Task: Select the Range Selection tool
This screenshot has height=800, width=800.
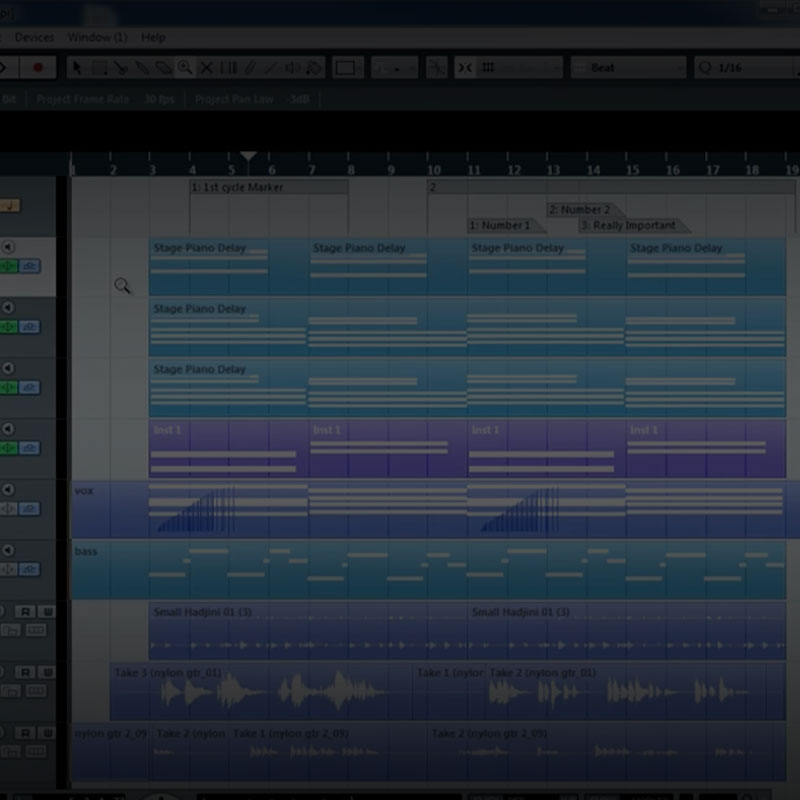Action: [99, 67]
